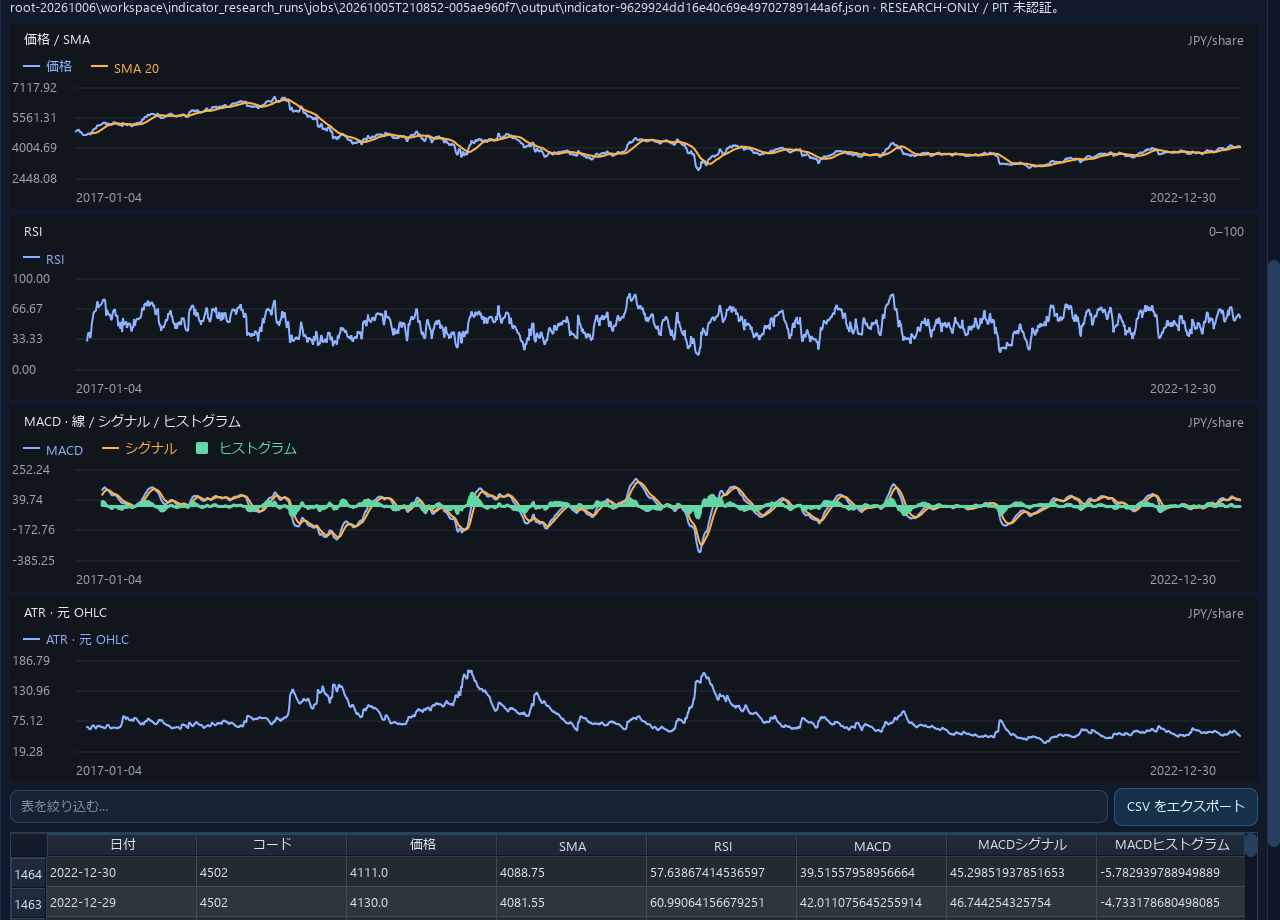Sort by the MACDシグナル column header
This screenshot has width=1280, height=920.
coord(1022,845)
